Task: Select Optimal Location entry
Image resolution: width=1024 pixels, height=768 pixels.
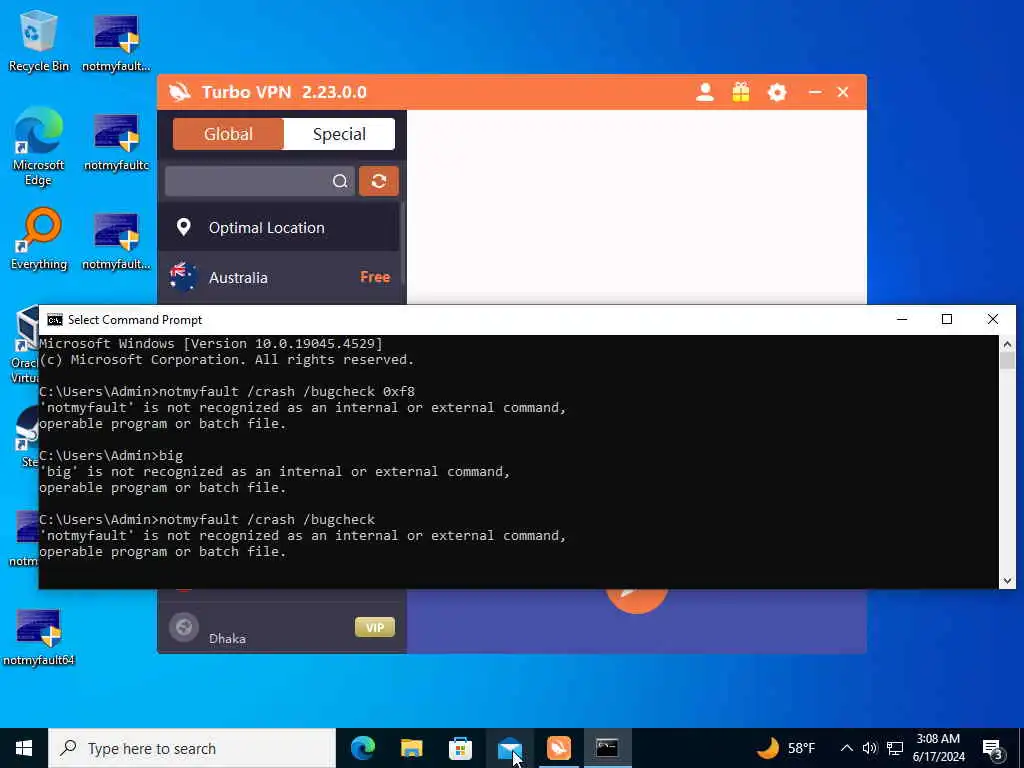Action: (x=278, y=227)
